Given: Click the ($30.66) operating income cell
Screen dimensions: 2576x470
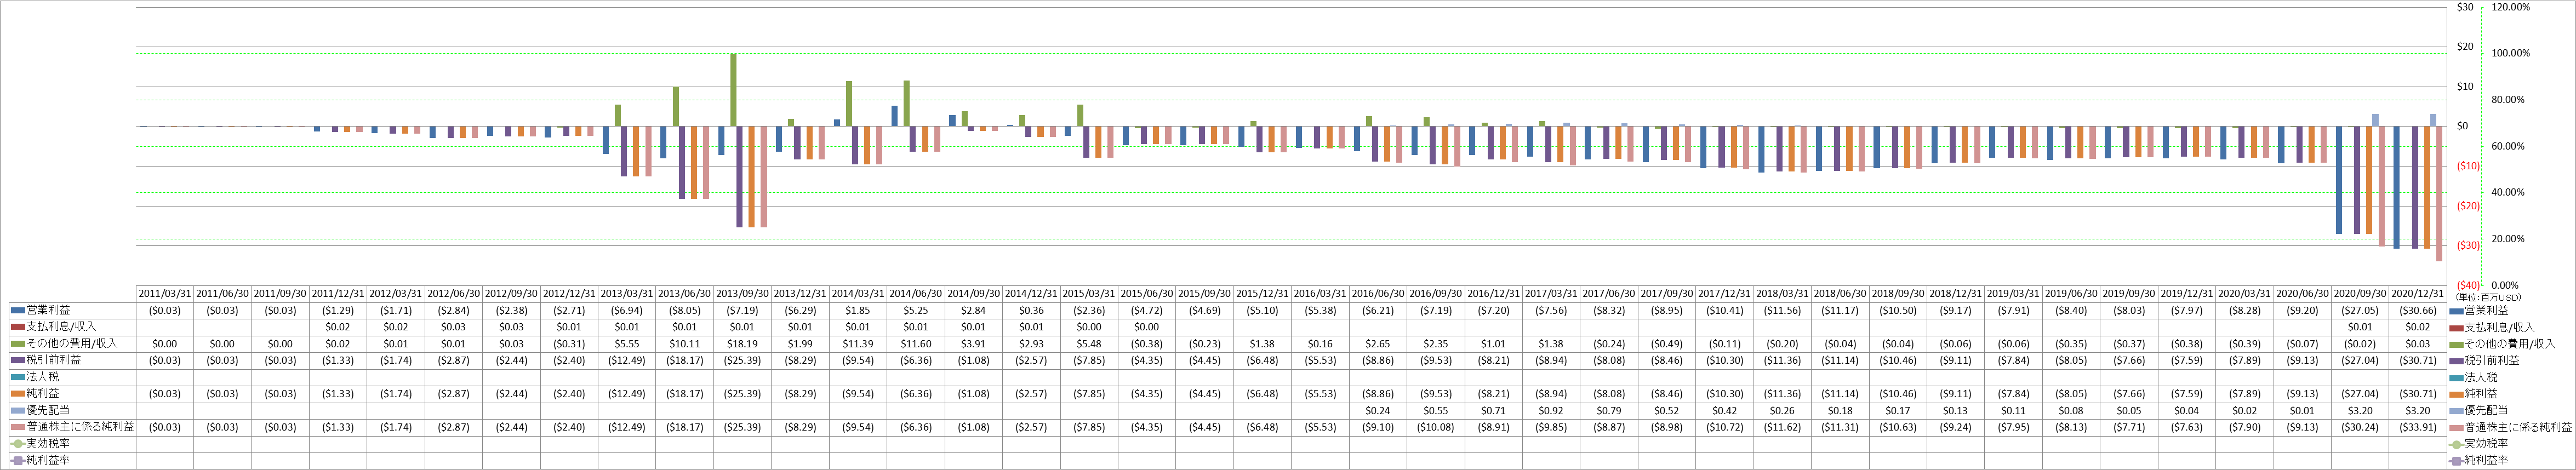Looking at the screenshot, I should (x=2418, y=311).
